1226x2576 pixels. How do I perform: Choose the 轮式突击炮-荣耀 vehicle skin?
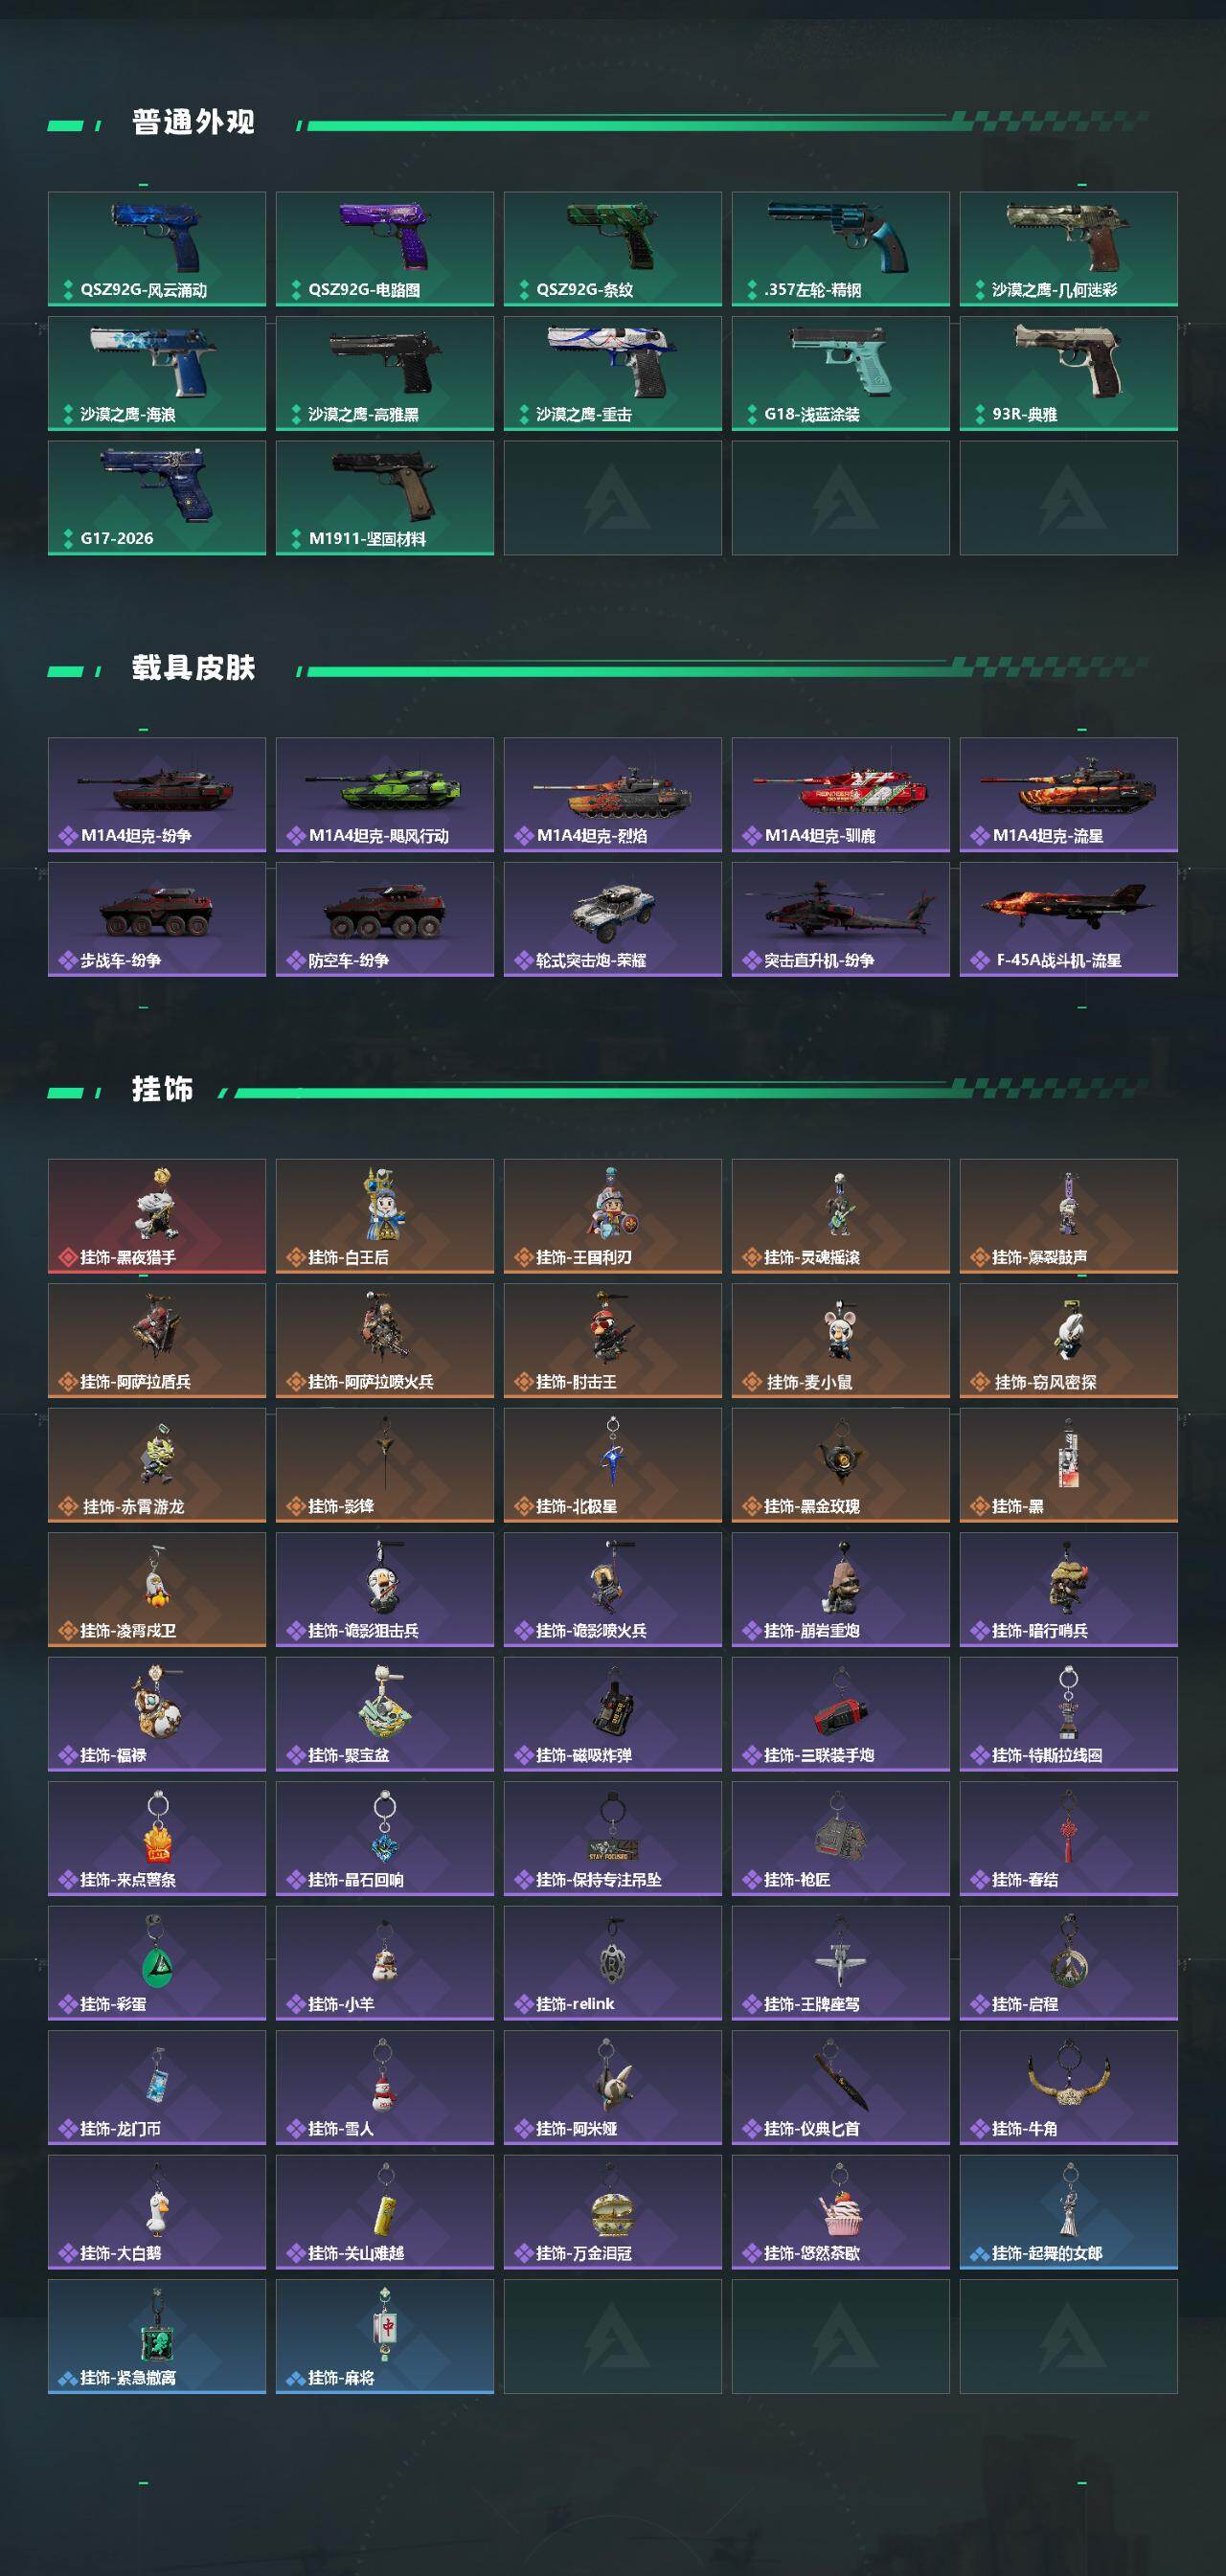click(613, 919)
